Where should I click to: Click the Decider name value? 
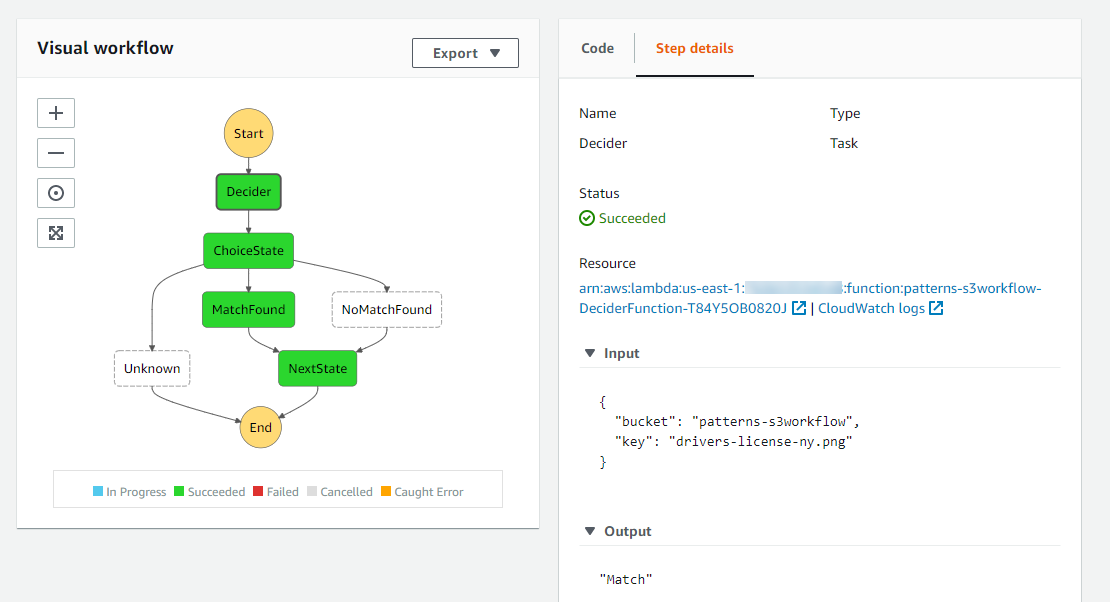click(x=603, y=143)
